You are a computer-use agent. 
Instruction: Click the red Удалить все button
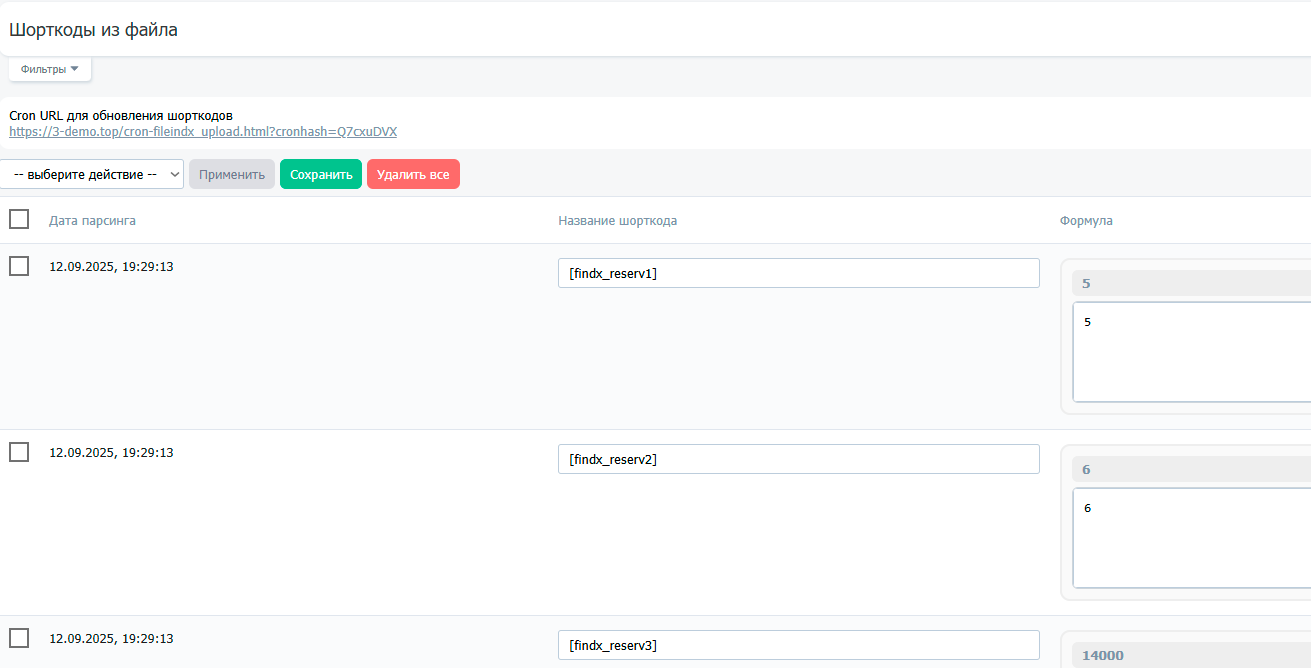(x=413, y=174)
